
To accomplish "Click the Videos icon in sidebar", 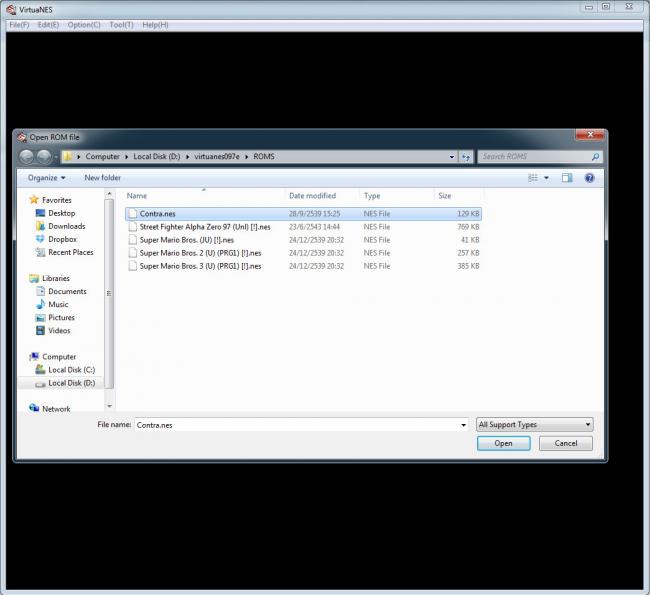I will 40,330.
